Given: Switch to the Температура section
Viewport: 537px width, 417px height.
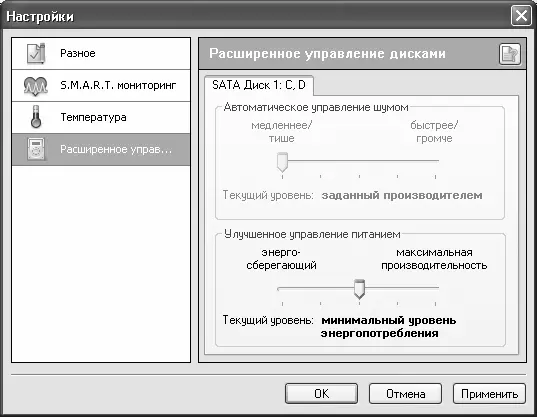Looking at the screenshot, I should [x=101, y=117].
